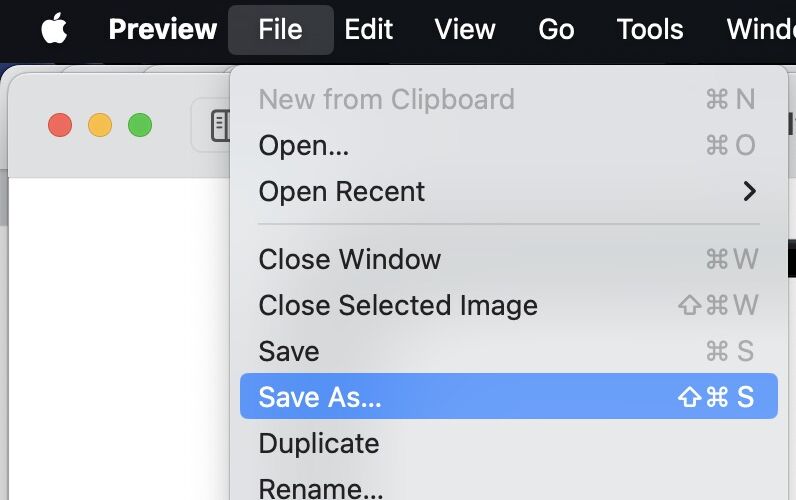Image resolution: width=796 pixels, height=500 pixels.
Task: Open the Tools menu
Action: point(650,29)
